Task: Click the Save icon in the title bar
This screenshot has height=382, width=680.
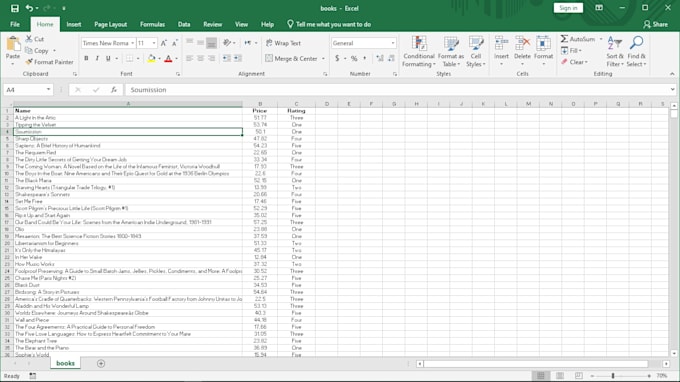Action: pos(14,8)
